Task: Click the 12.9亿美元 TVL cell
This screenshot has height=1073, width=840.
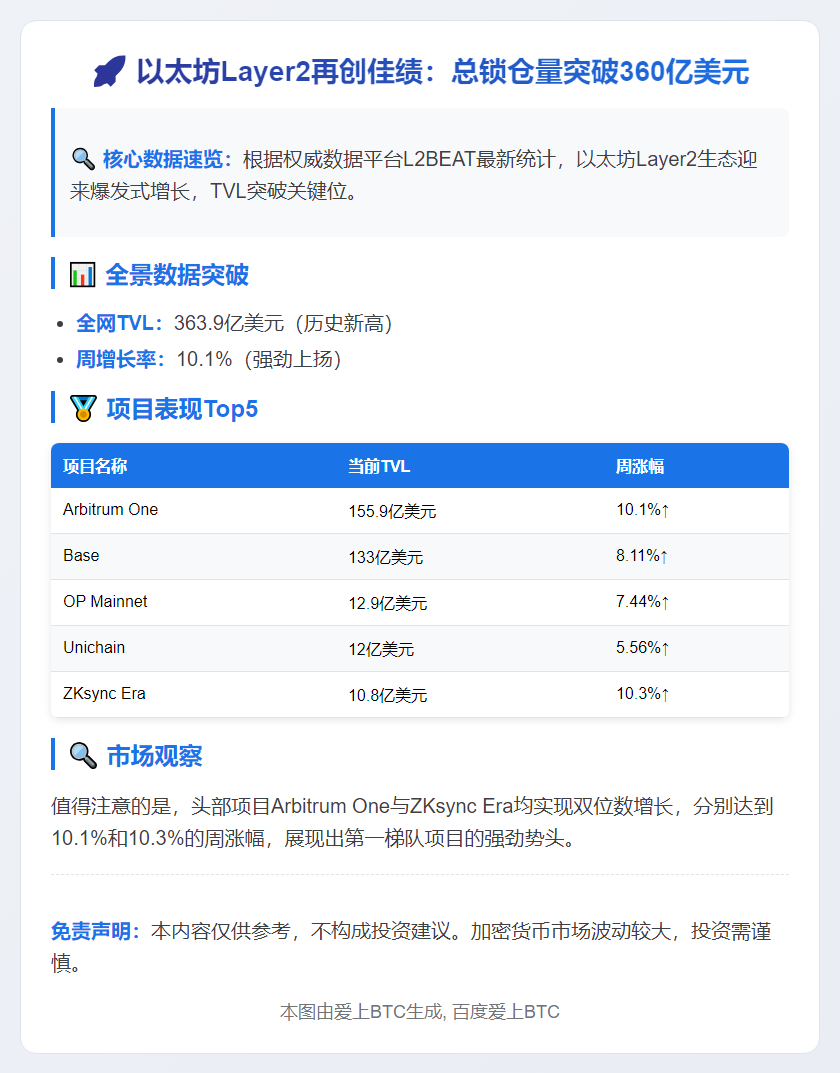Action: (x=388, y=603)
